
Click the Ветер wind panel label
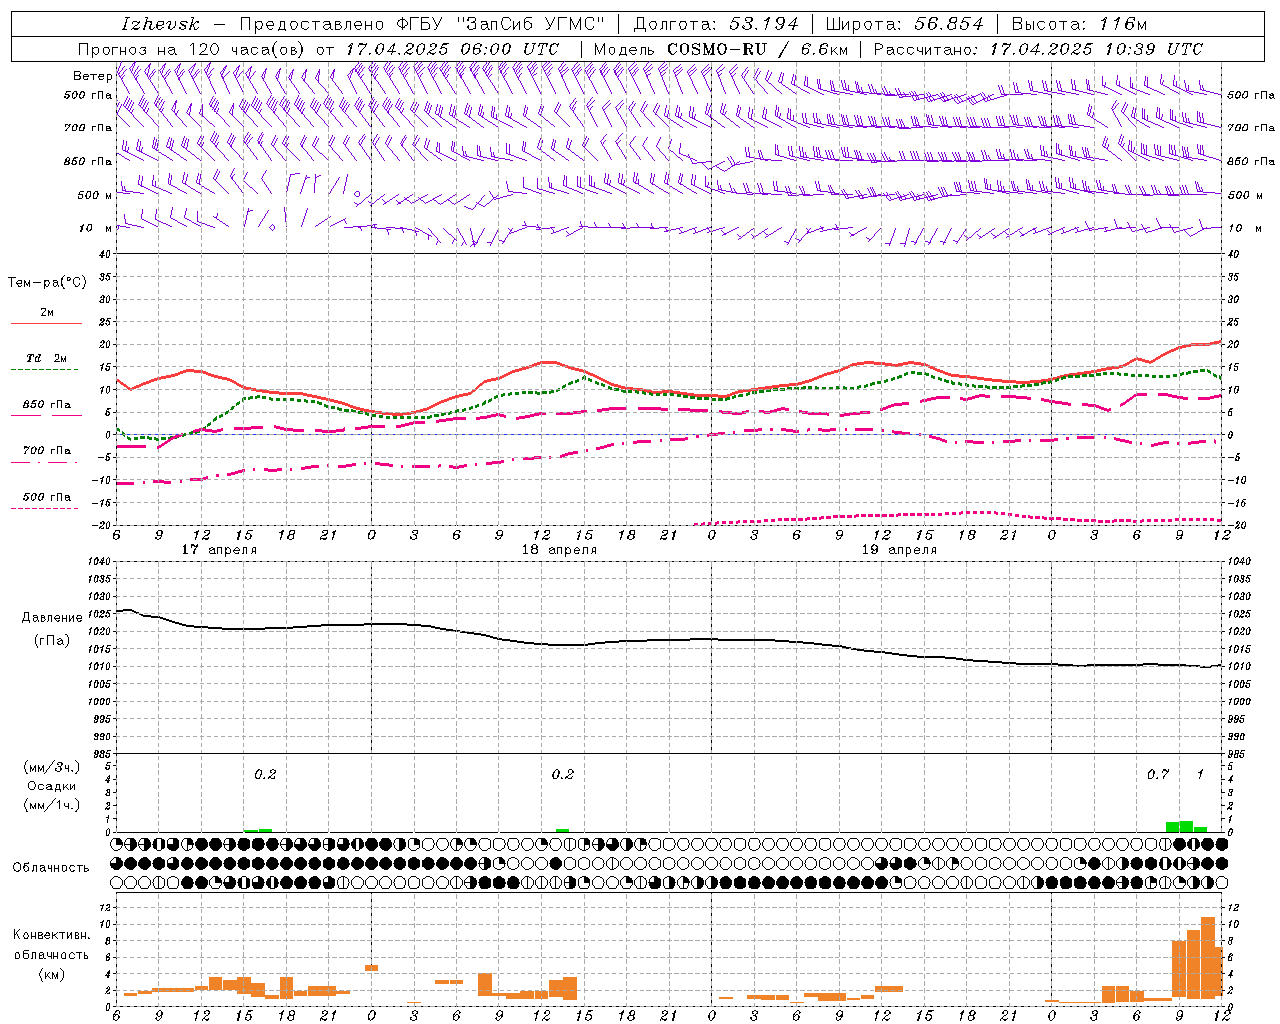(x=92, y=76)
